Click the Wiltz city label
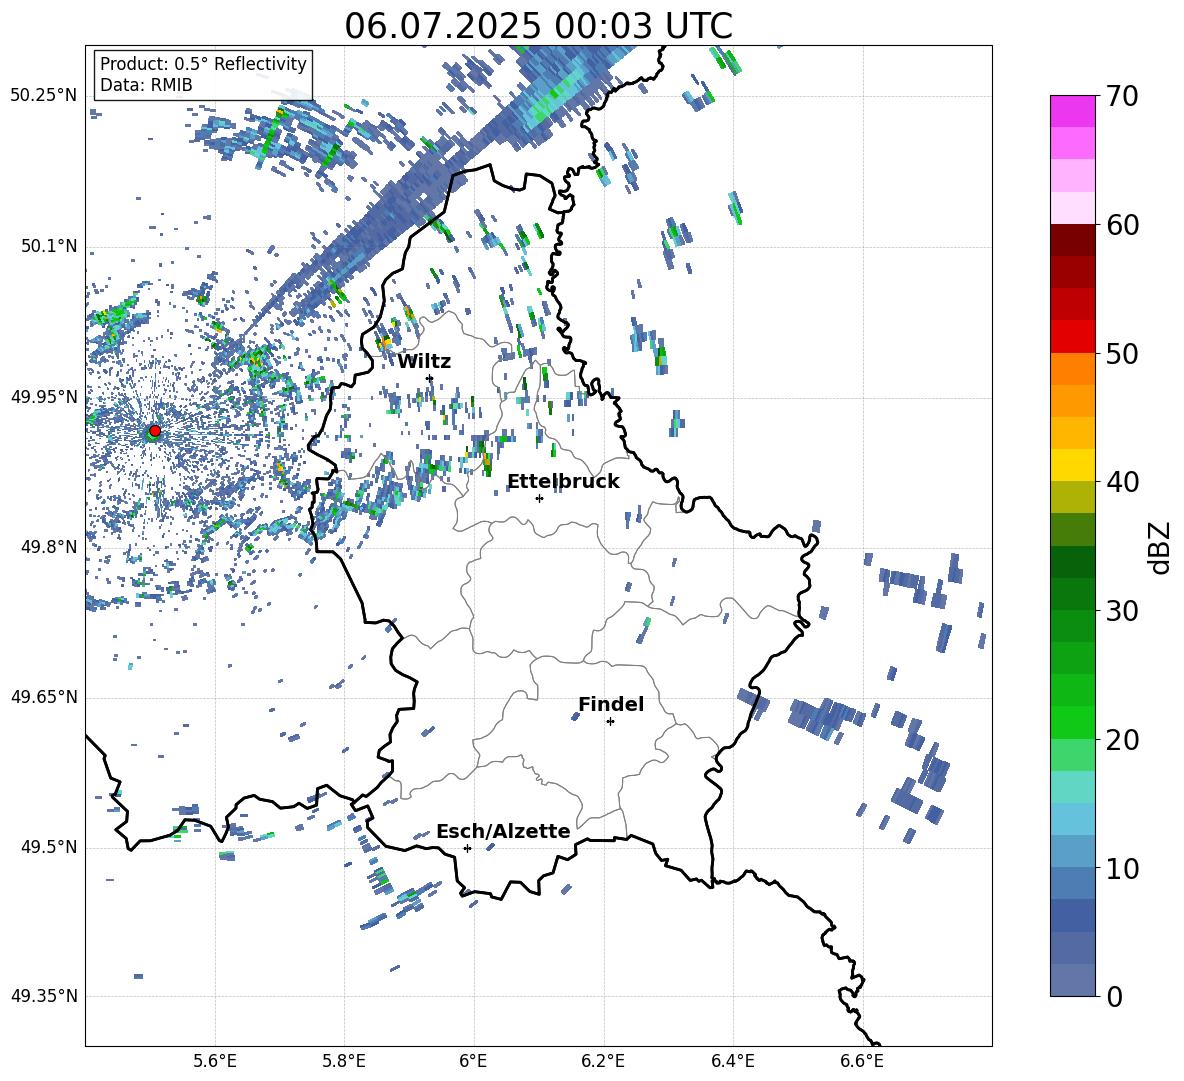 point(424,362)
